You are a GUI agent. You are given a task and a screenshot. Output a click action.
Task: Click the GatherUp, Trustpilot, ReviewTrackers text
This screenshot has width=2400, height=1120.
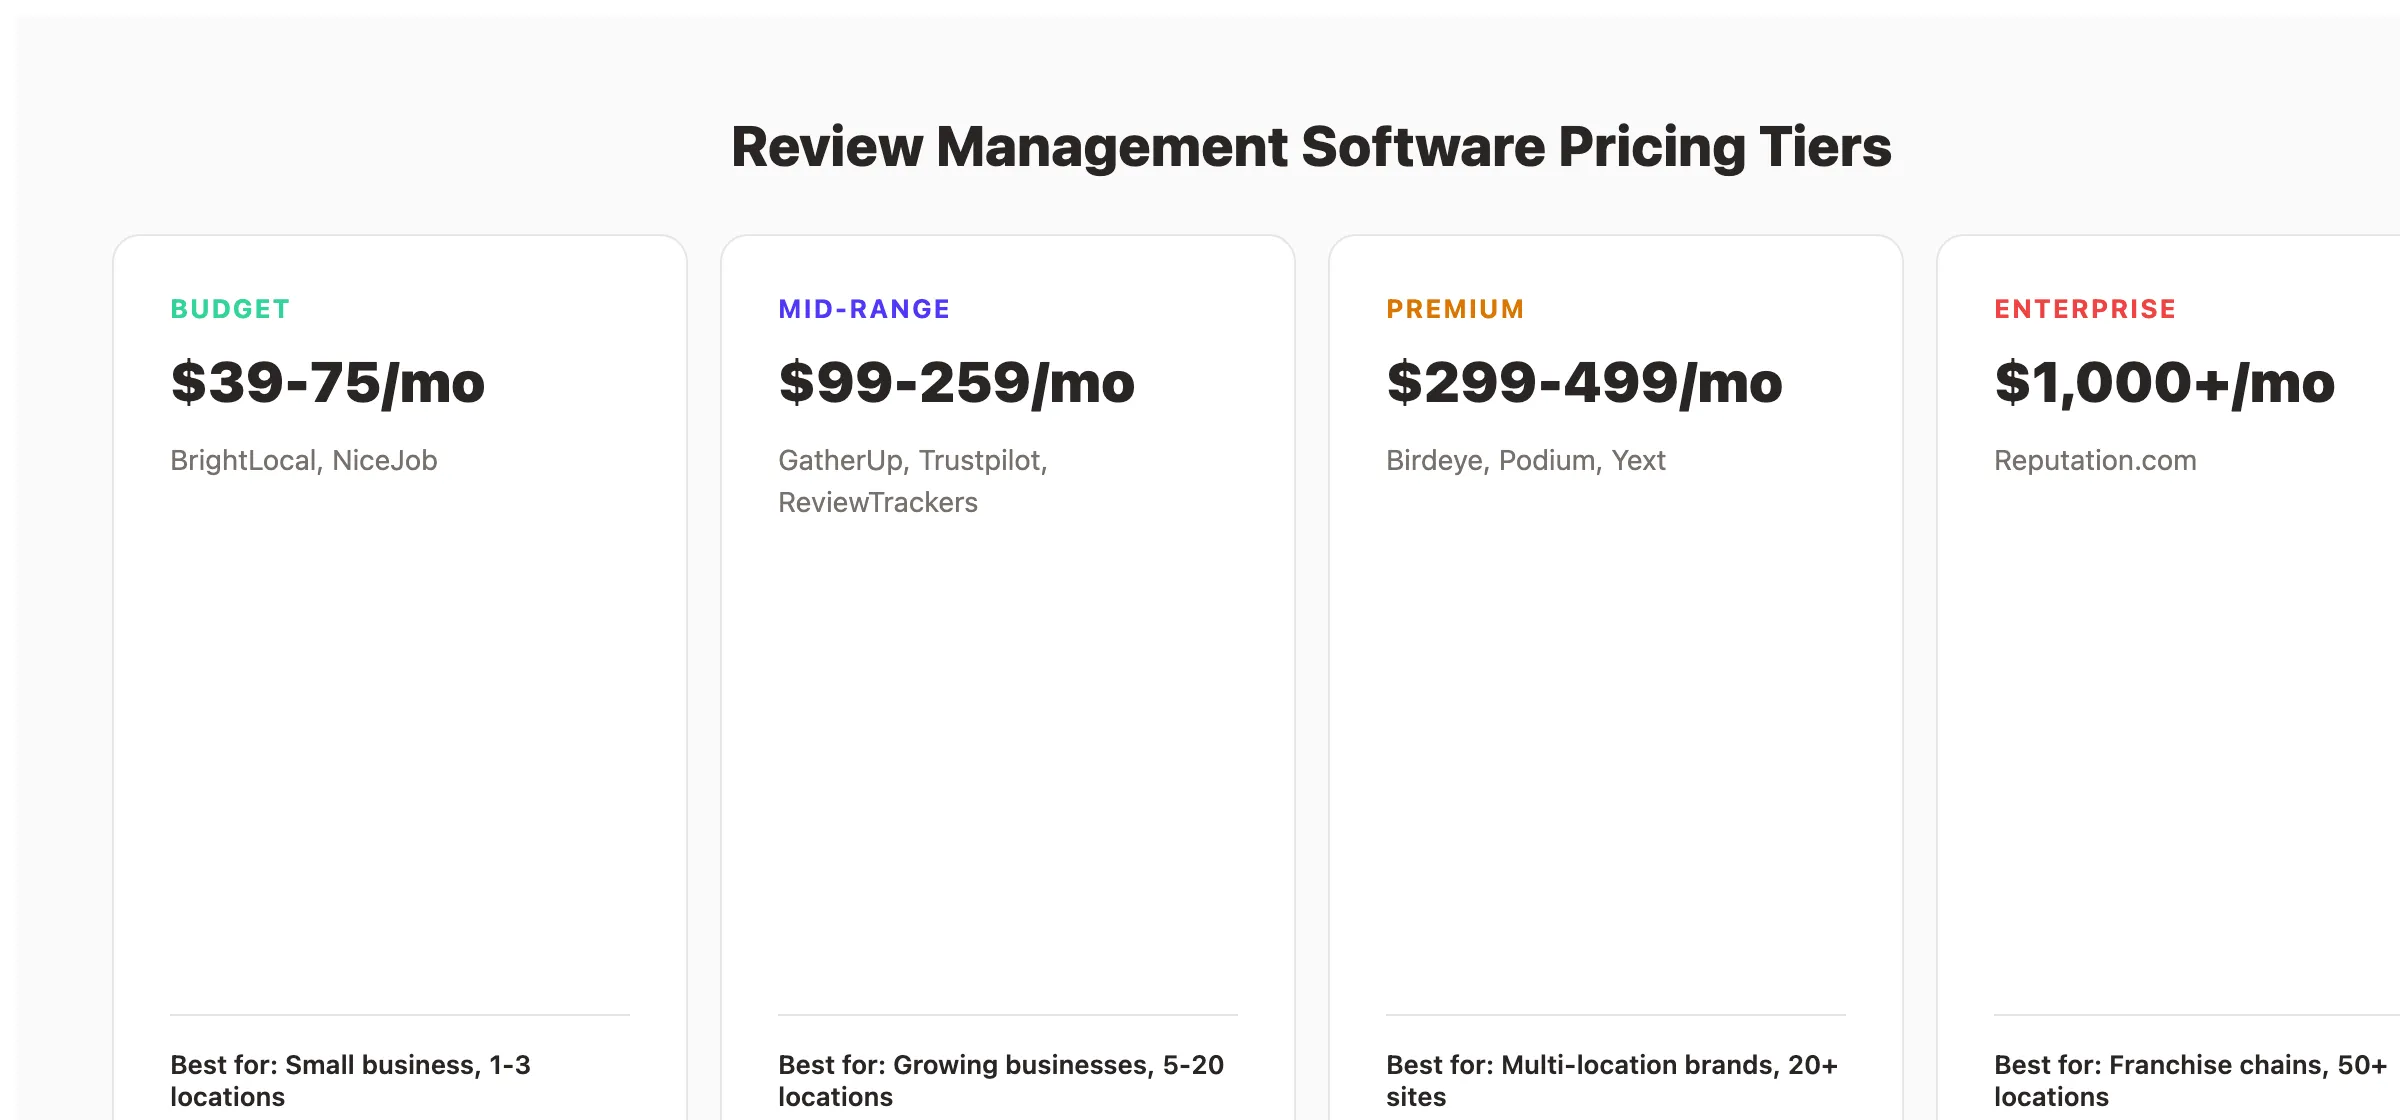[x=913, y=481]
